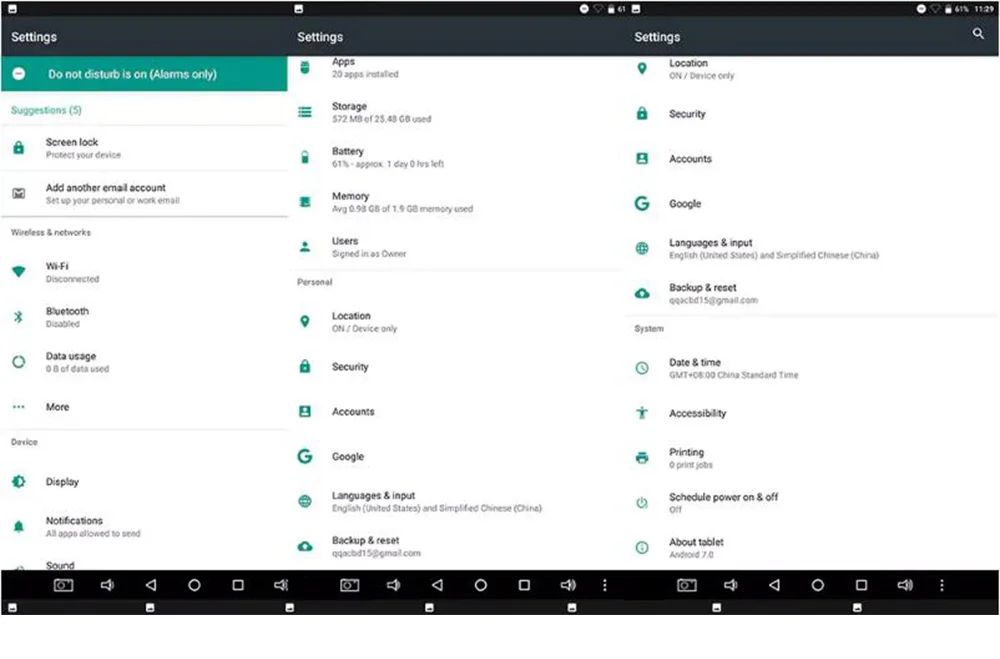Tap the back triangle in the middle screen's navigation bar
1000x659 pixels.
437,585
